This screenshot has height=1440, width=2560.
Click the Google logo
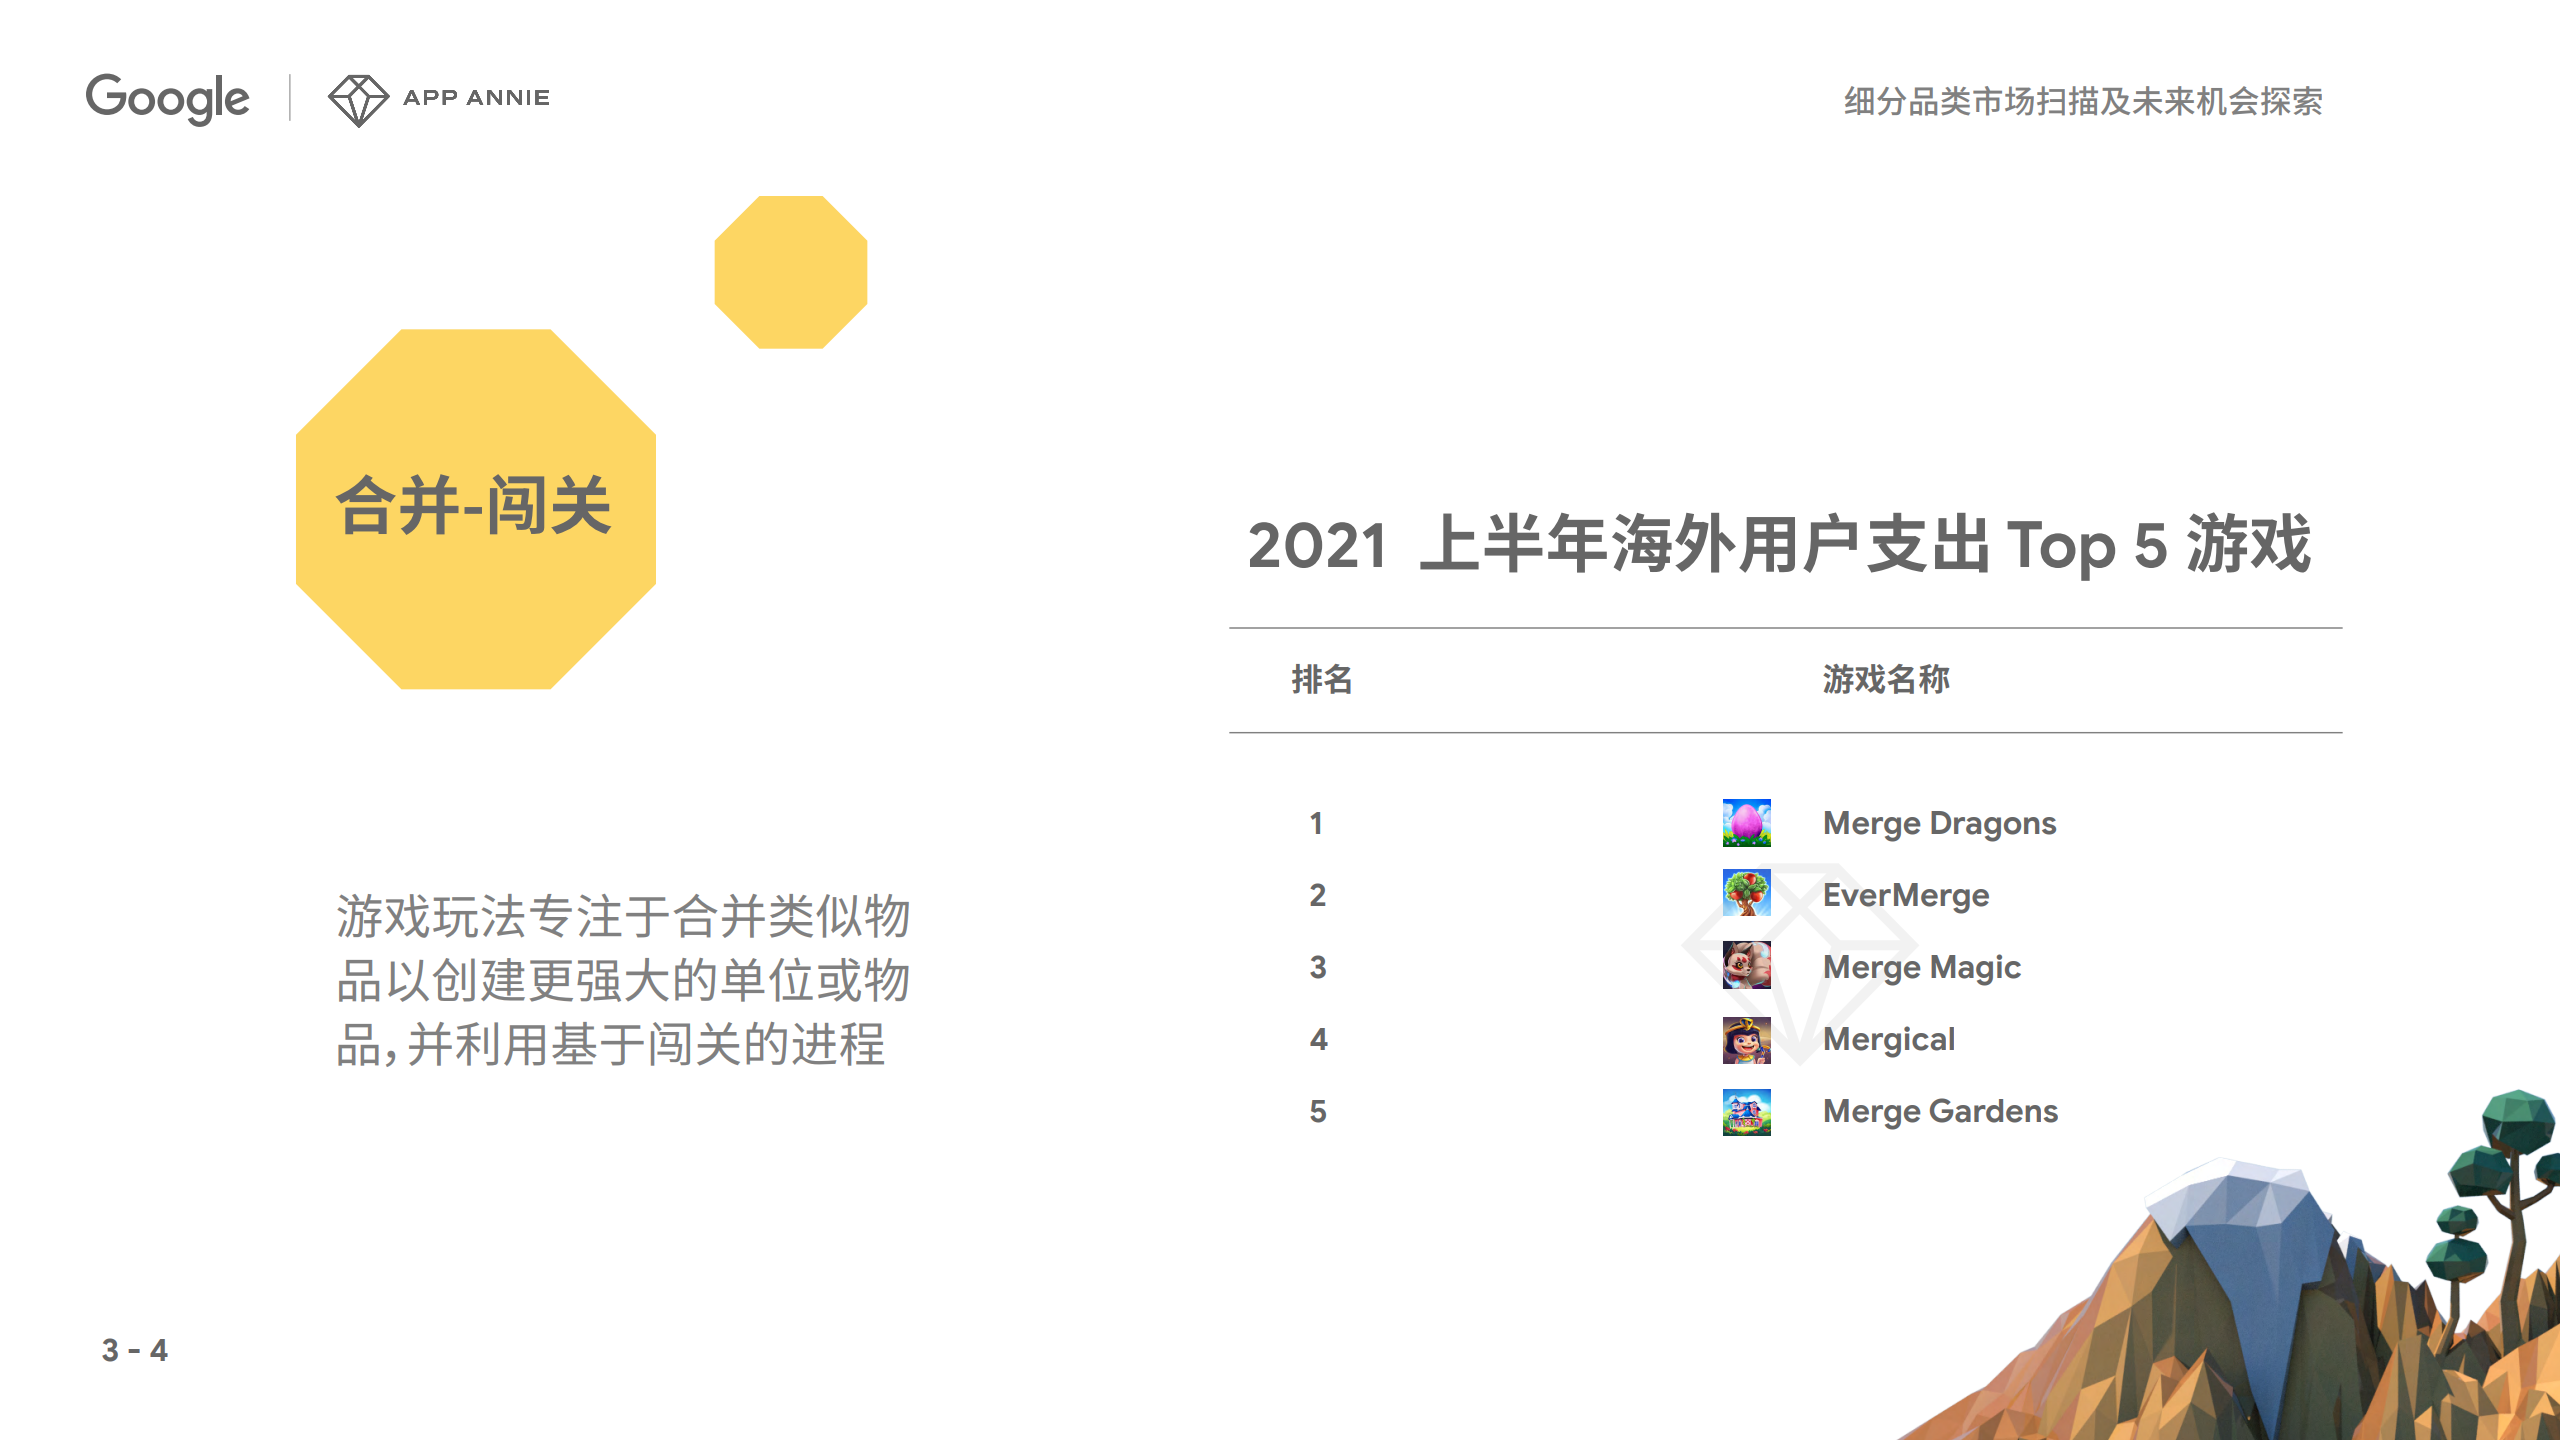(x=167, y=98)
